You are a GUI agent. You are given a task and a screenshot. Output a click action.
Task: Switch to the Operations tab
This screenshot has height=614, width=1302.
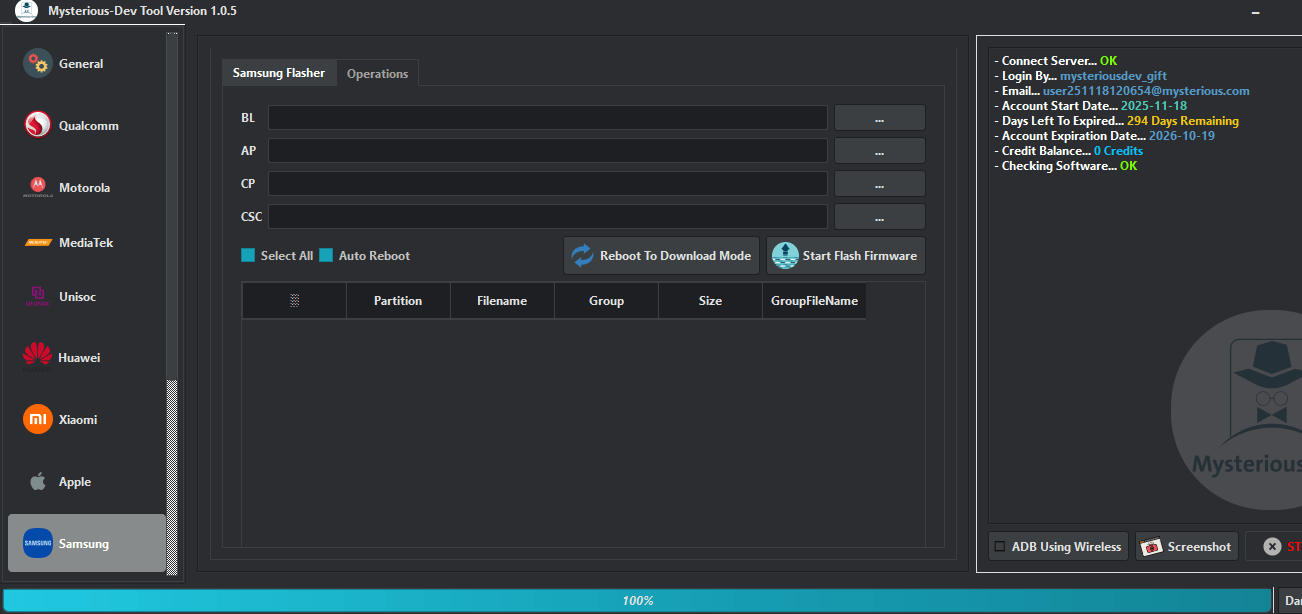coord(377,72)
